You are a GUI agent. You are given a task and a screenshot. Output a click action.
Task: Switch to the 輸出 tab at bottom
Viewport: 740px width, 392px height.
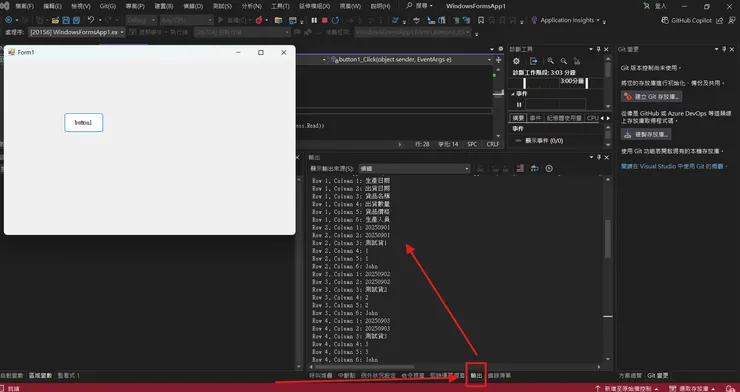pyautogui.click(x=476, y=375)
